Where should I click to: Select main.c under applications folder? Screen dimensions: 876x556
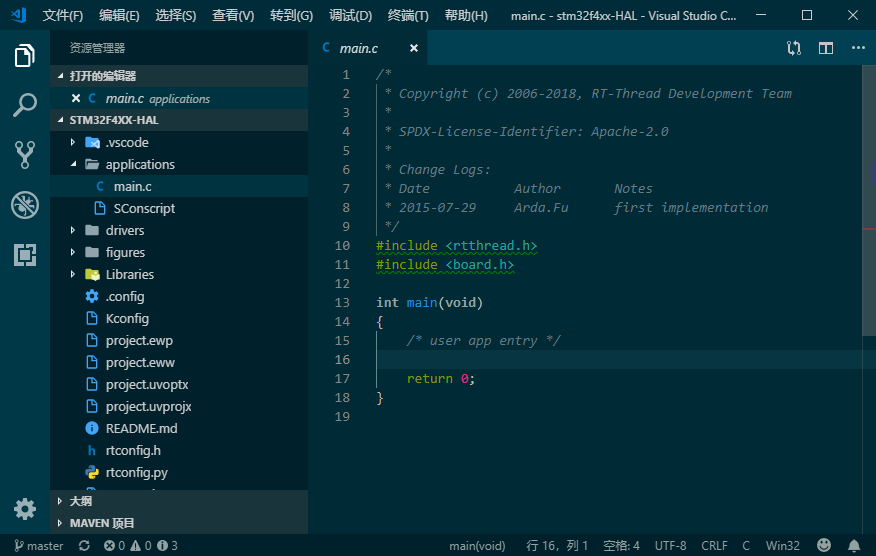tap(179, 186)
